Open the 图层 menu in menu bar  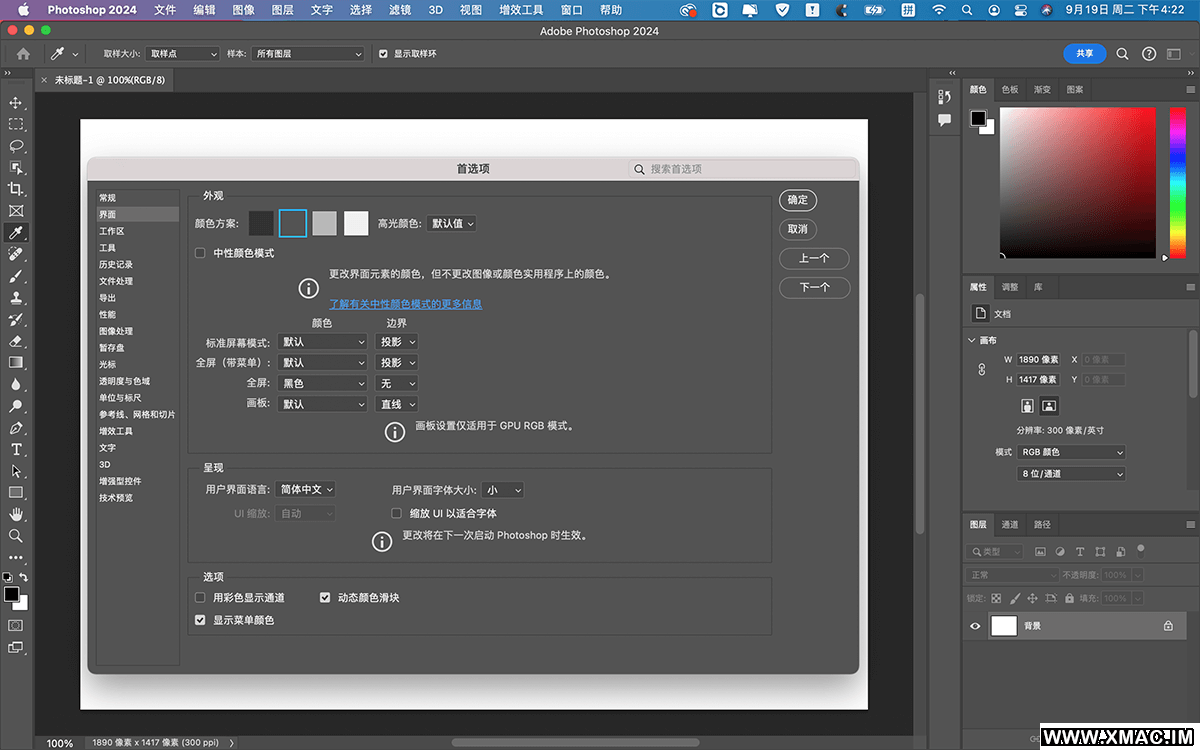coord(282,10)
